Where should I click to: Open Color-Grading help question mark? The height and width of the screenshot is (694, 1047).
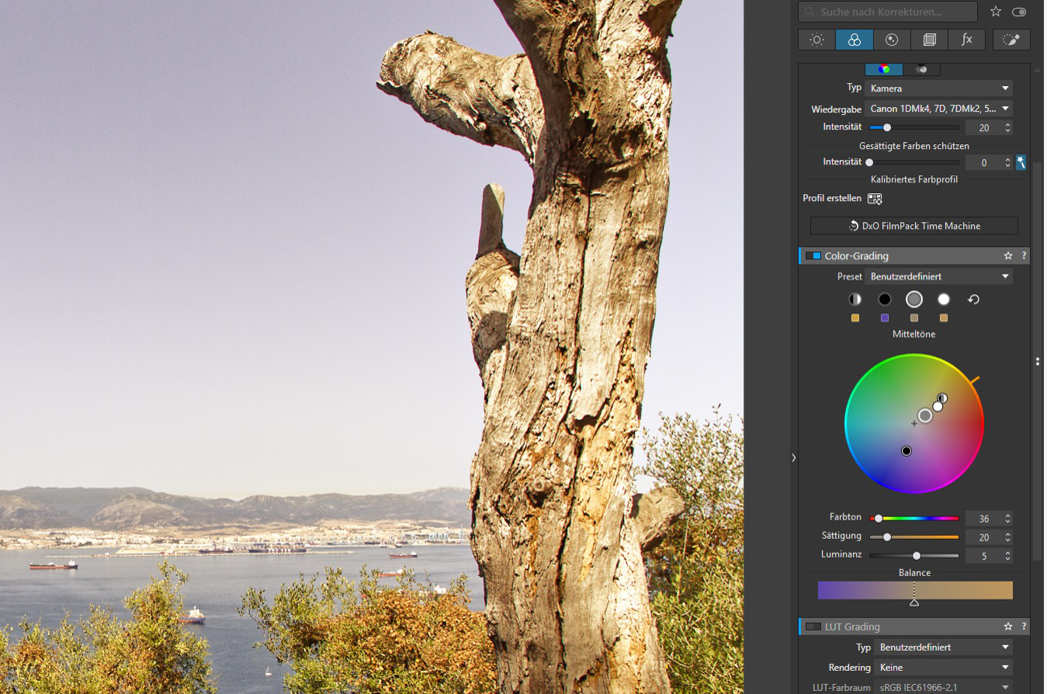1024,256
